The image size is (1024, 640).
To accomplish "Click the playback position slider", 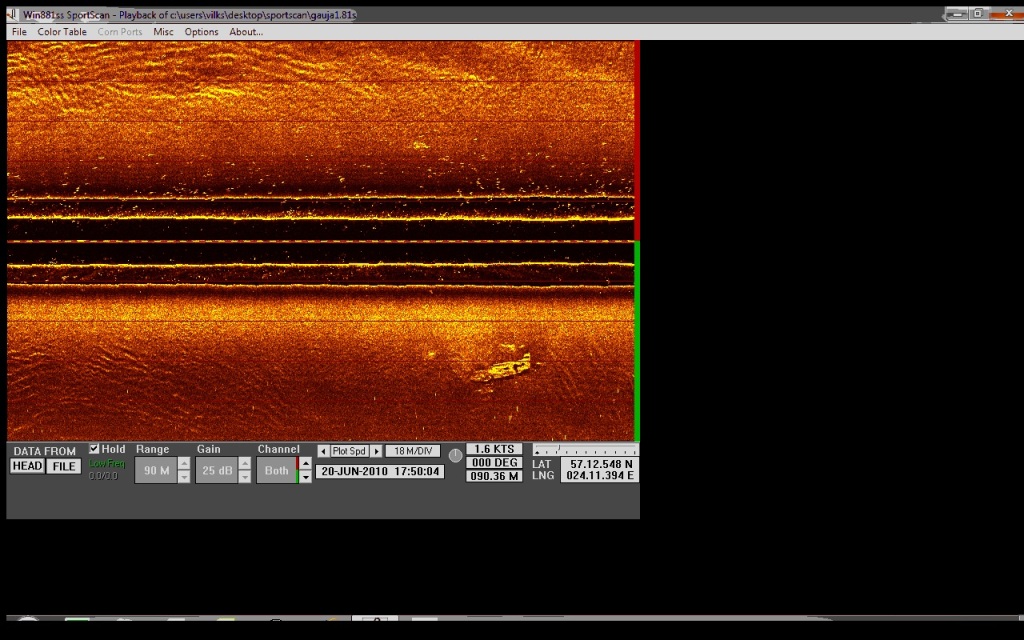I will (585, 450).
